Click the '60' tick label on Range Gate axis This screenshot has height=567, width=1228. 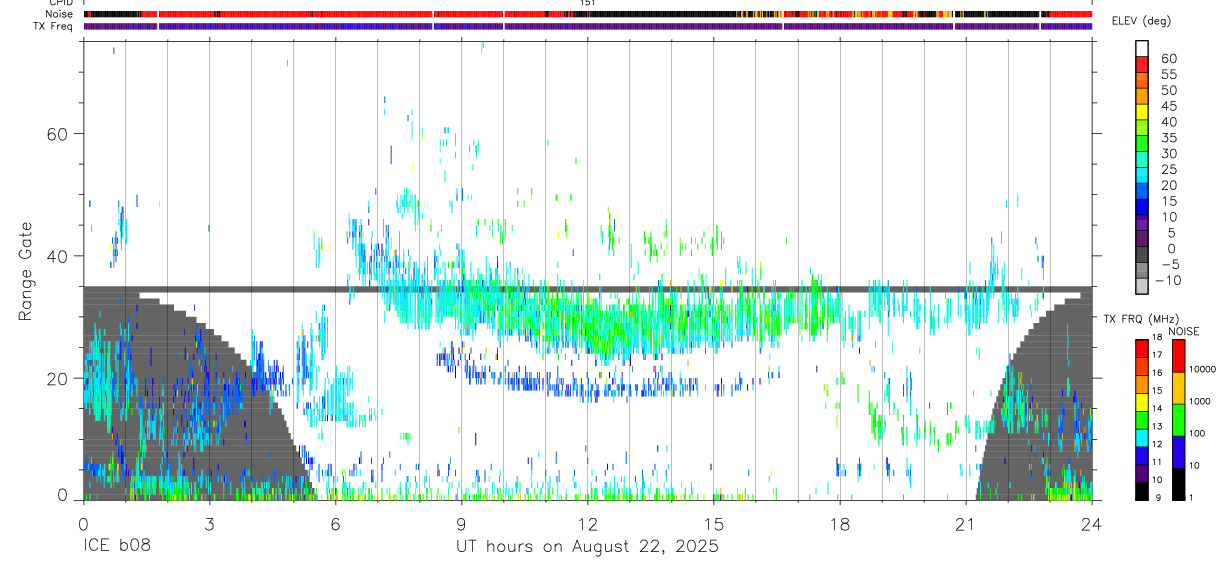coord(59,133)
